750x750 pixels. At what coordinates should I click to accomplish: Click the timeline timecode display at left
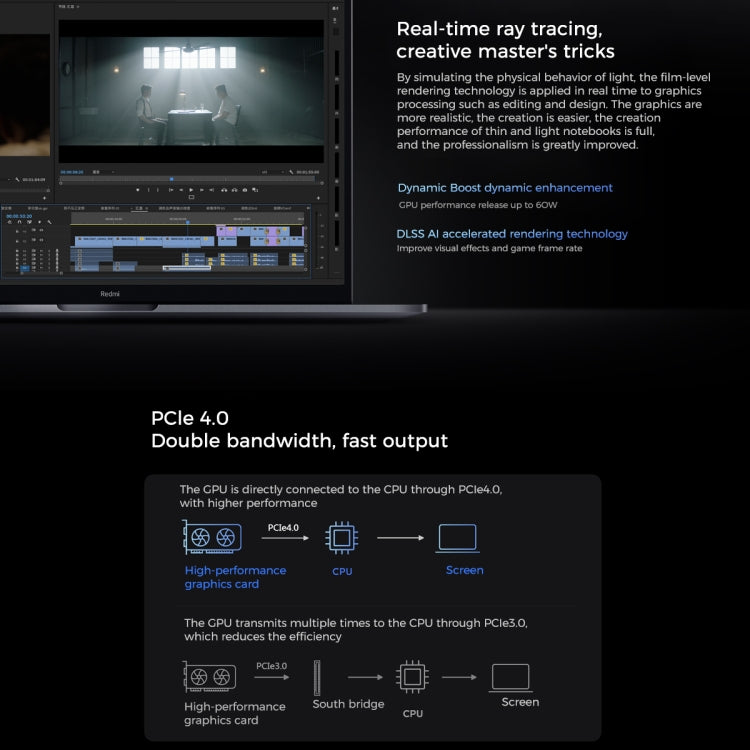(21, 217)
